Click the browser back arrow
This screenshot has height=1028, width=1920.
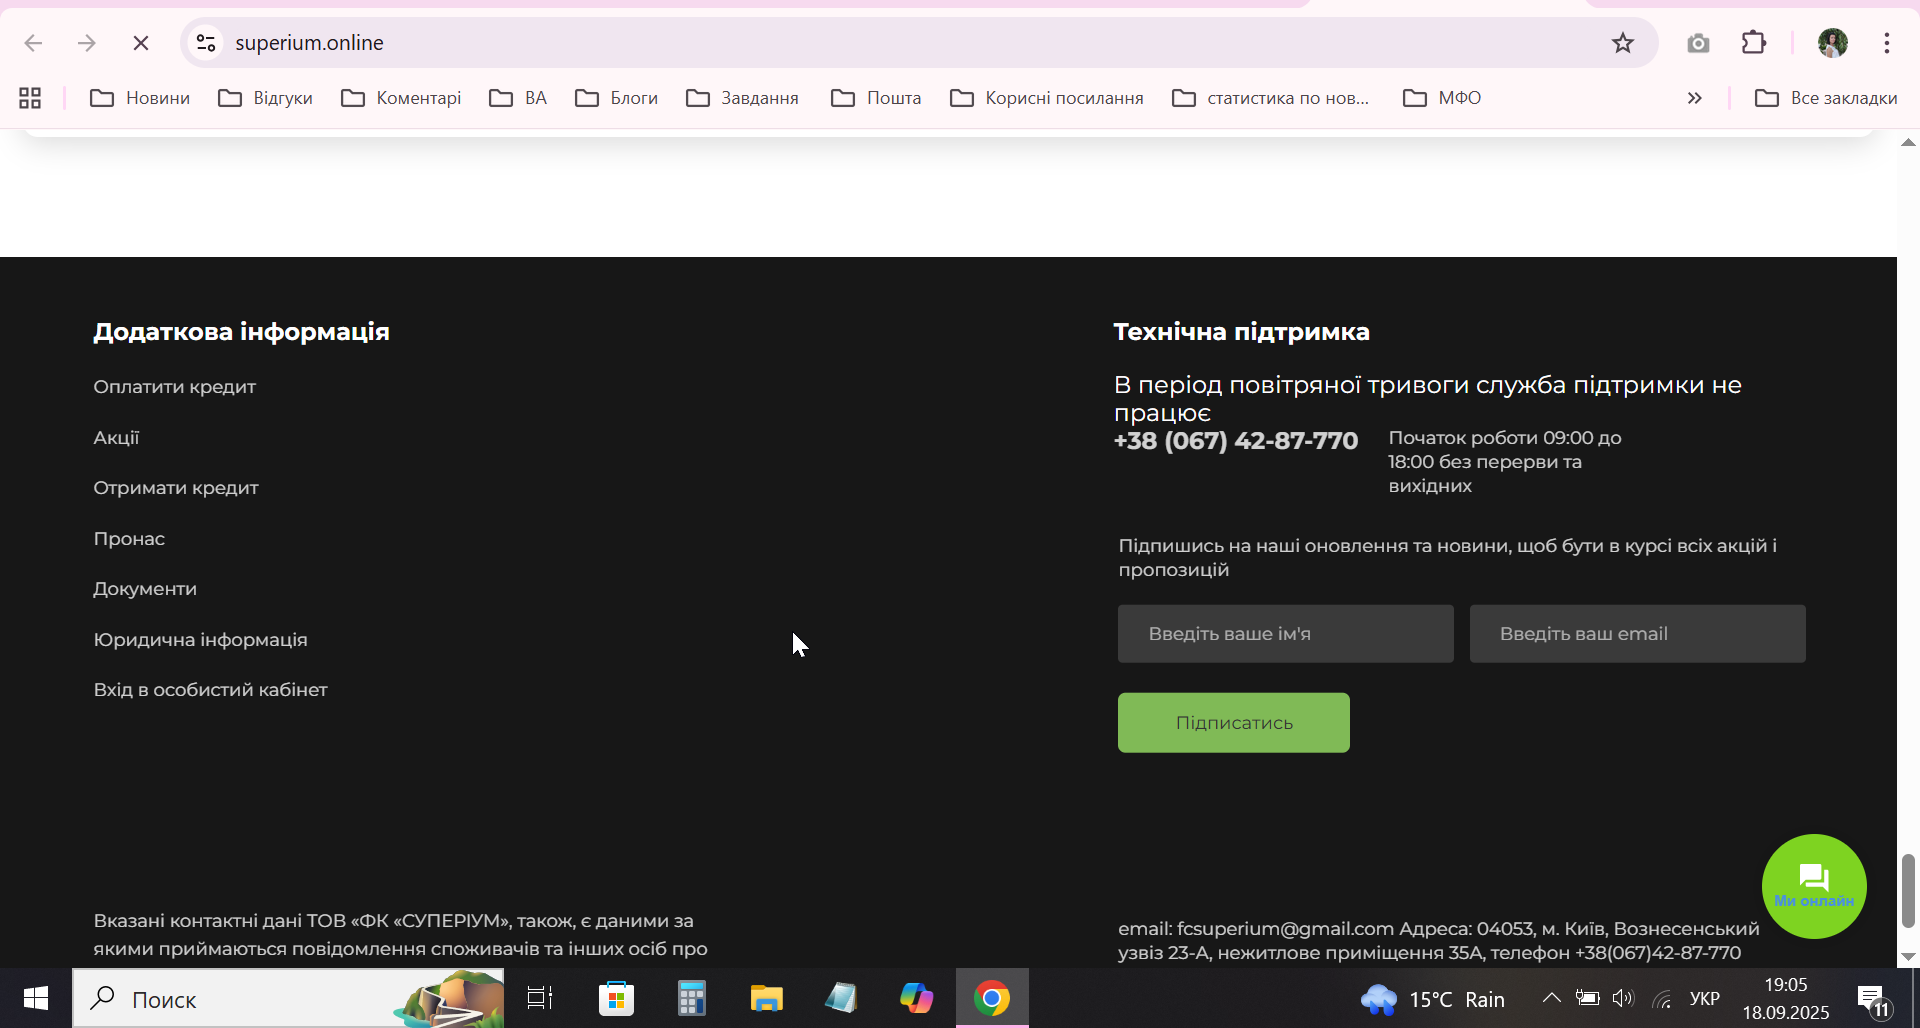(33, 43)
